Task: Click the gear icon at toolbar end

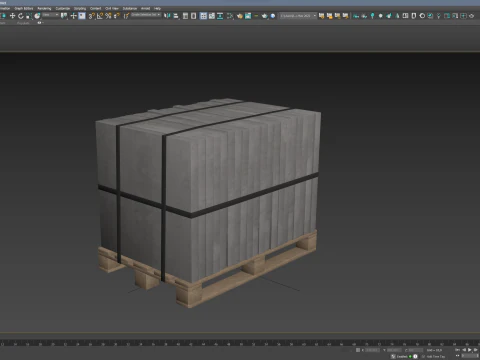Action: pos(471,16)
